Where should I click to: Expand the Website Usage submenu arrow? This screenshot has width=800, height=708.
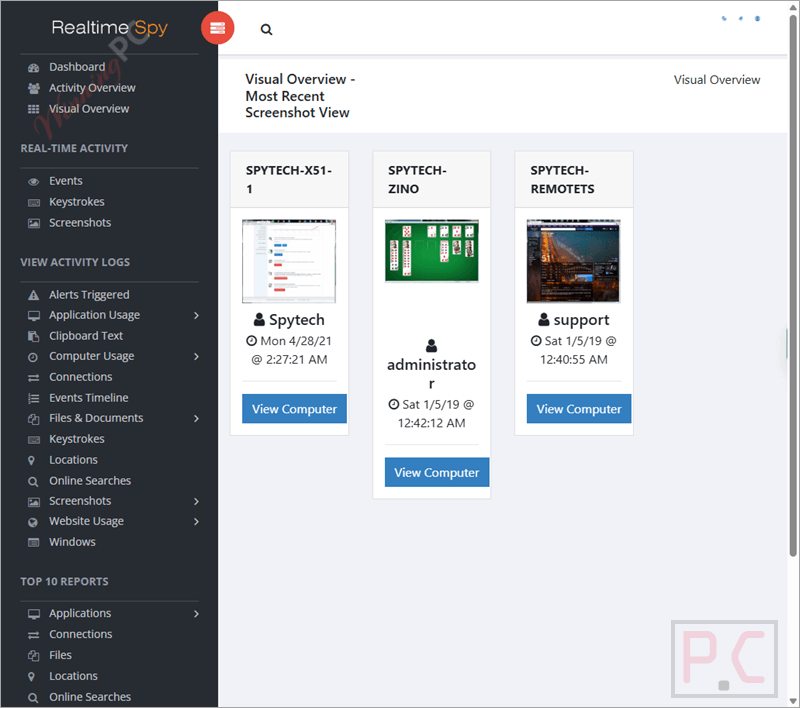(196, 521)
